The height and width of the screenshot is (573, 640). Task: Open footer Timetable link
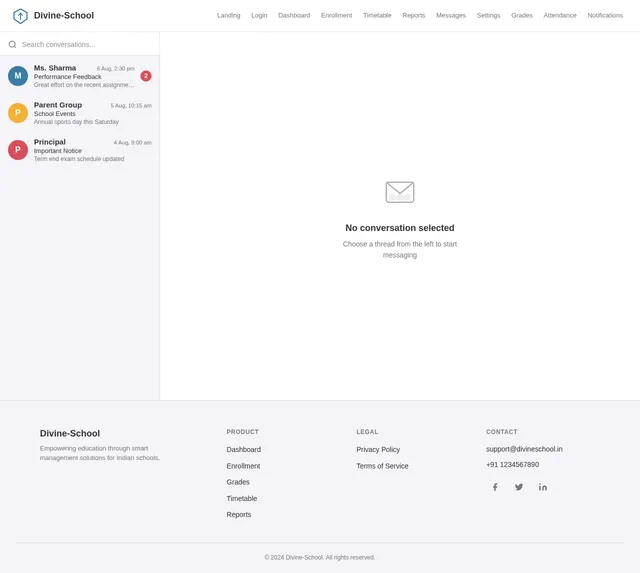coord(242,498)
